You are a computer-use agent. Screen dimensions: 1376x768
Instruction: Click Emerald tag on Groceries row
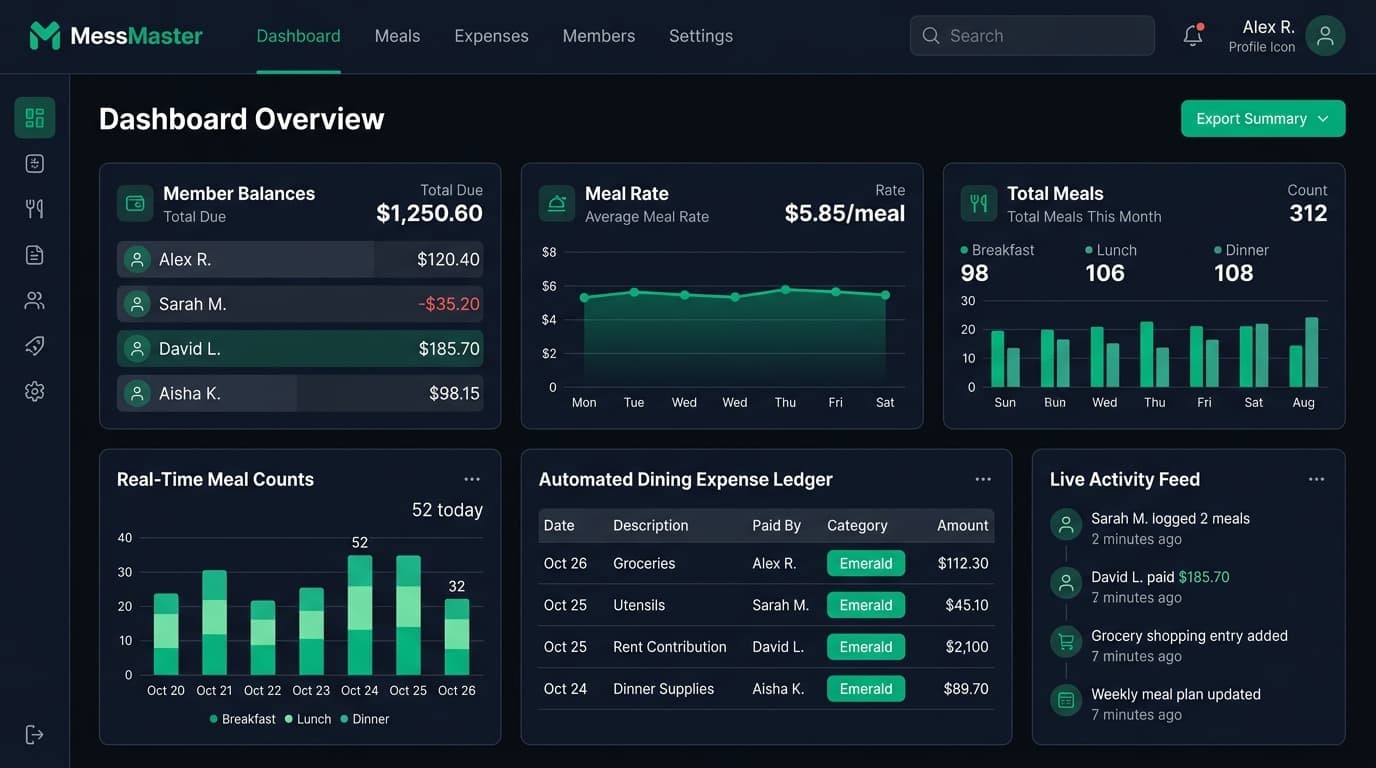pos(866,563)
